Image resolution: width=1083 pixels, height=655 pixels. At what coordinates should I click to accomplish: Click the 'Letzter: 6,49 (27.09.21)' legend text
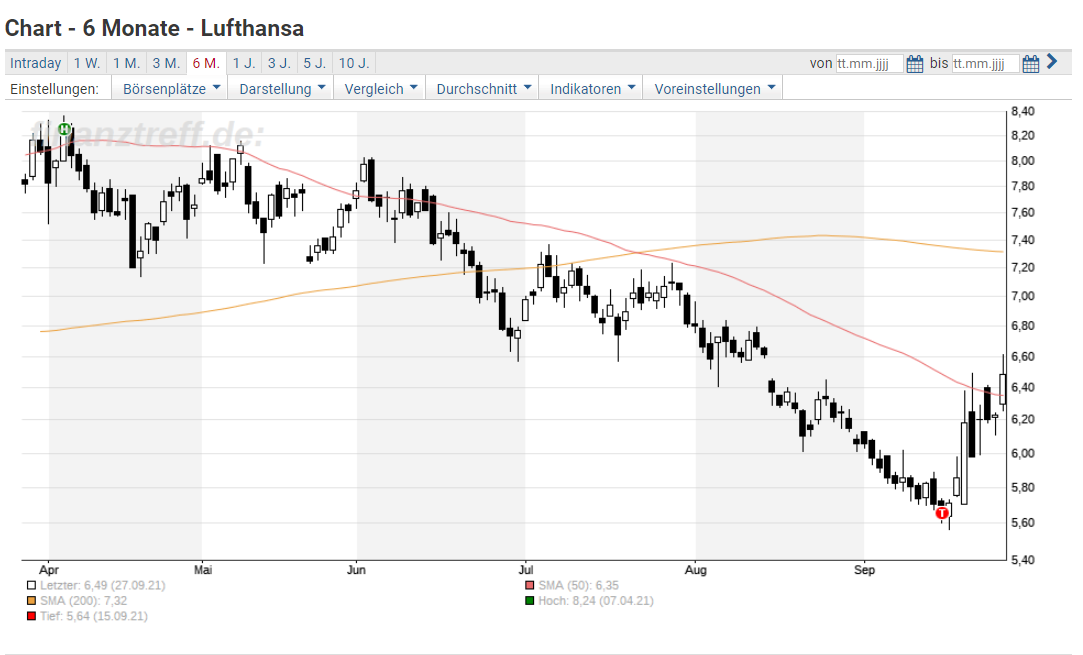[103, 585]
